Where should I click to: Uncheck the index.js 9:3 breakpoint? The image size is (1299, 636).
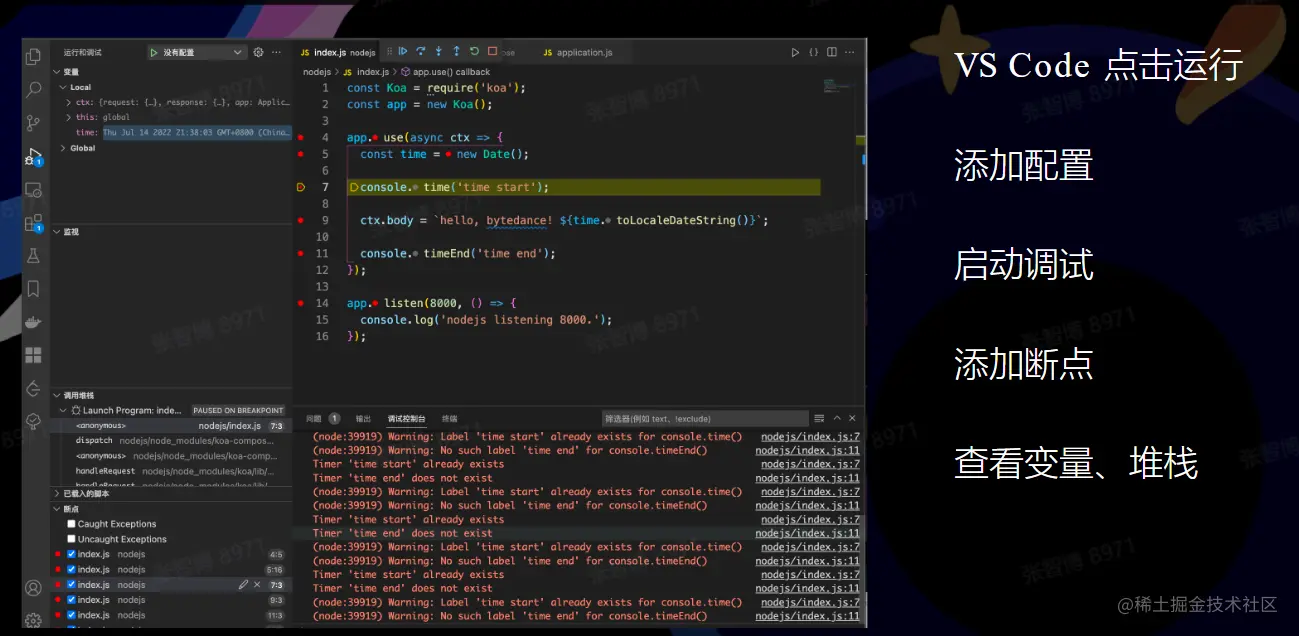[x=72, y=600]
